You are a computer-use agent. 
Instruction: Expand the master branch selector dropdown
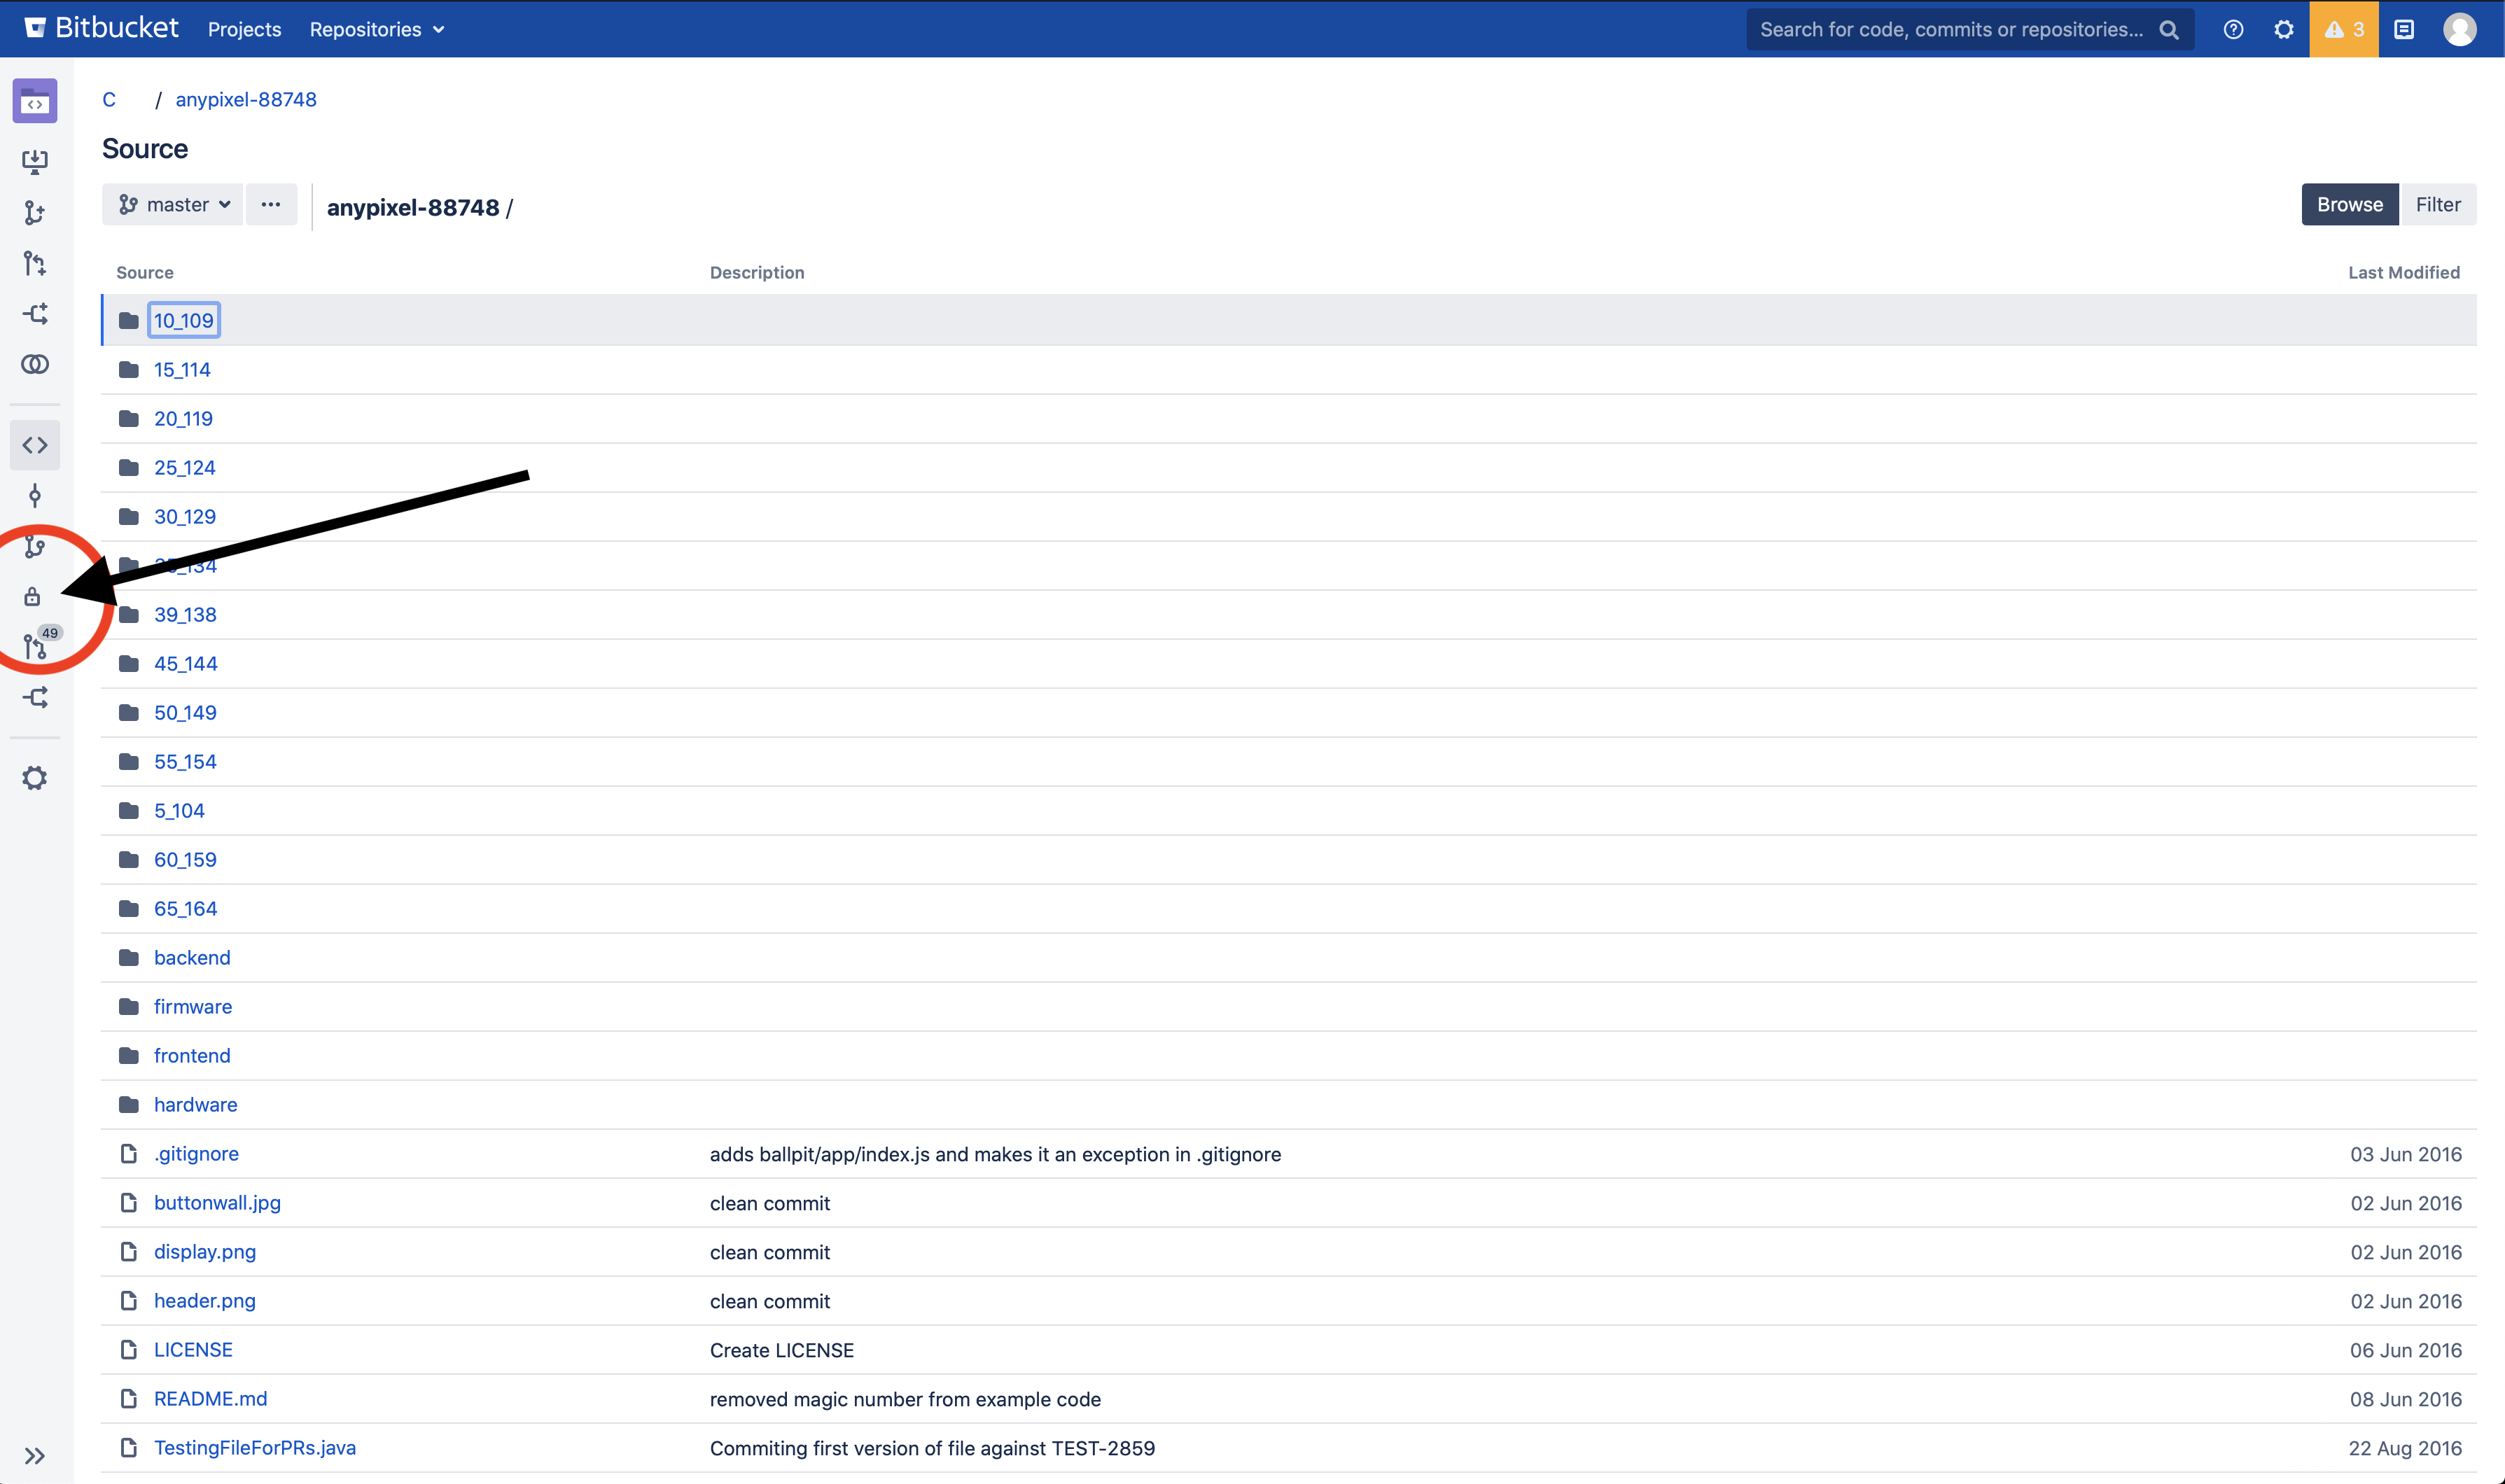[x=173, y=205]
